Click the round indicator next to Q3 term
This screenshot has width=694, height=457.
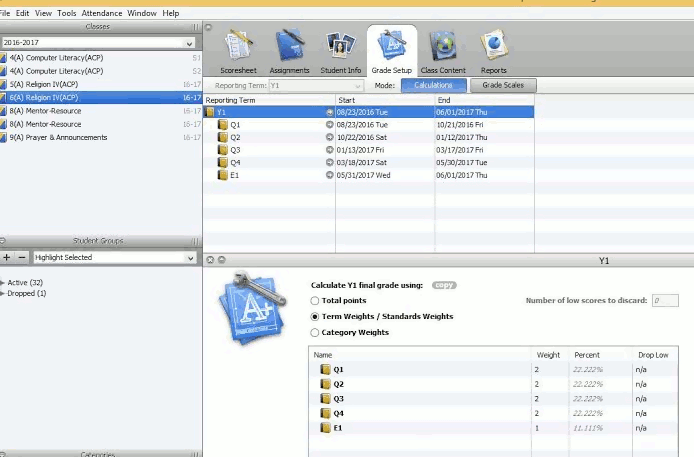[329, 150]
